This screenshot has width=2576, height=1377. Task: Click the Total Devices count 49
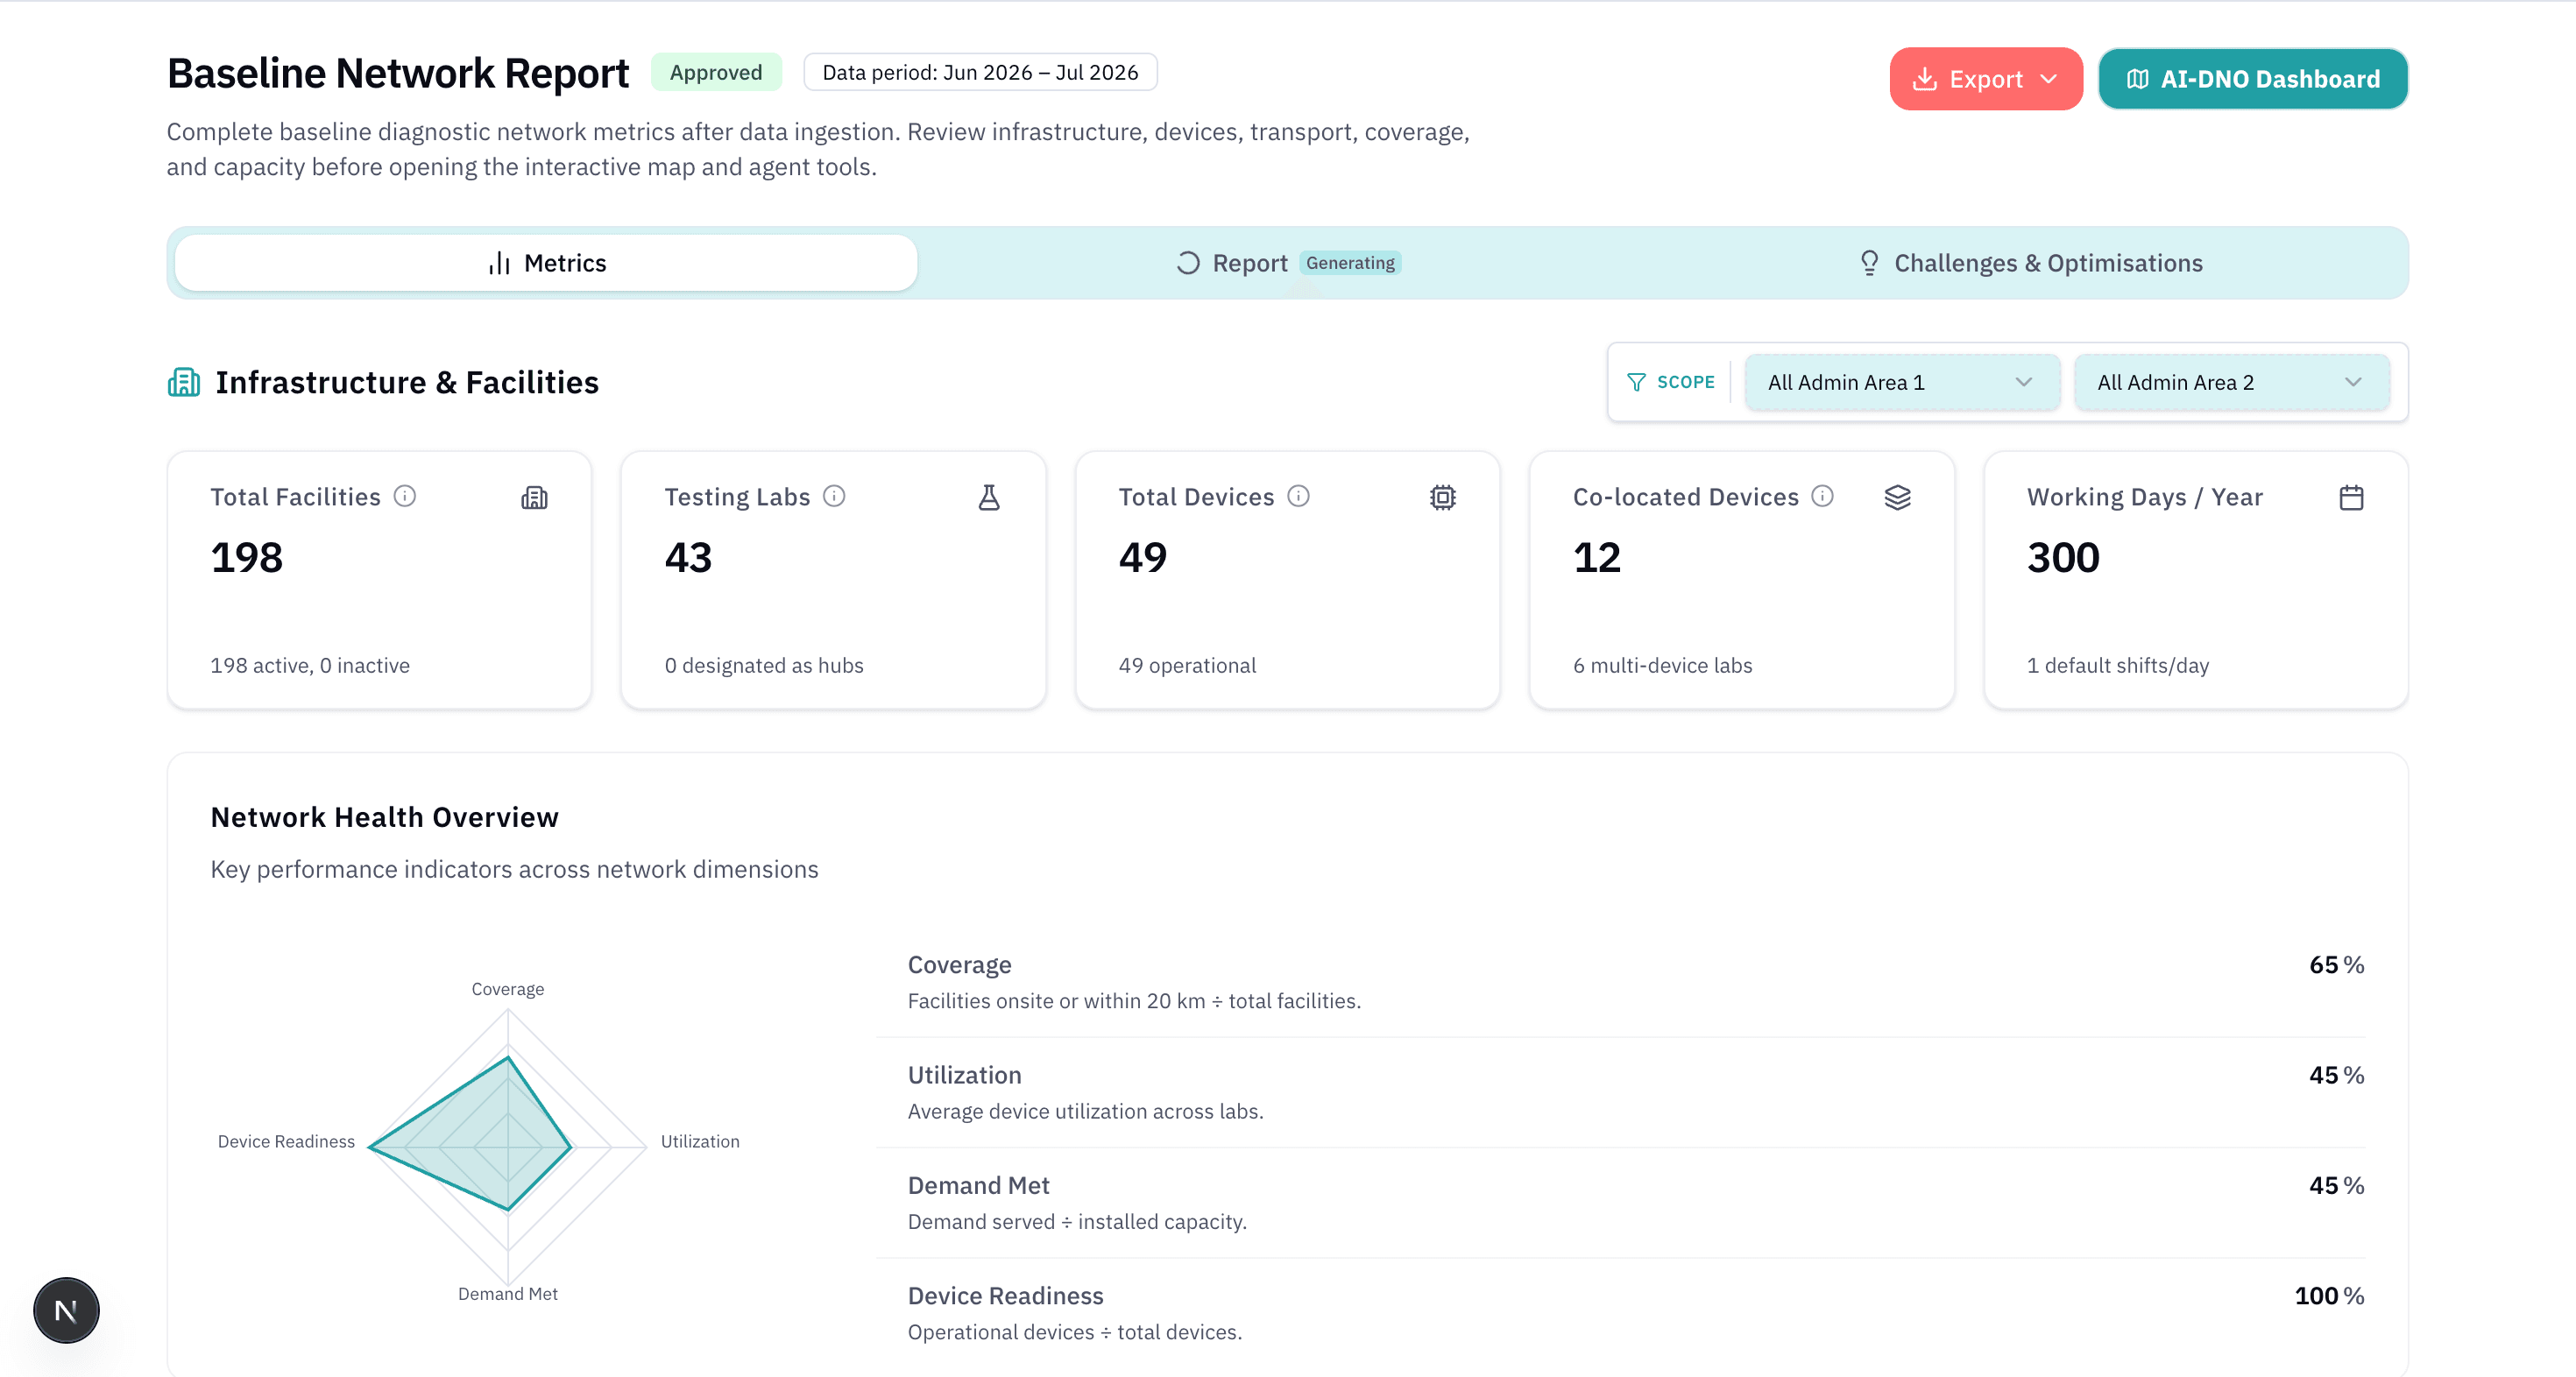(x=1143, y=557)
